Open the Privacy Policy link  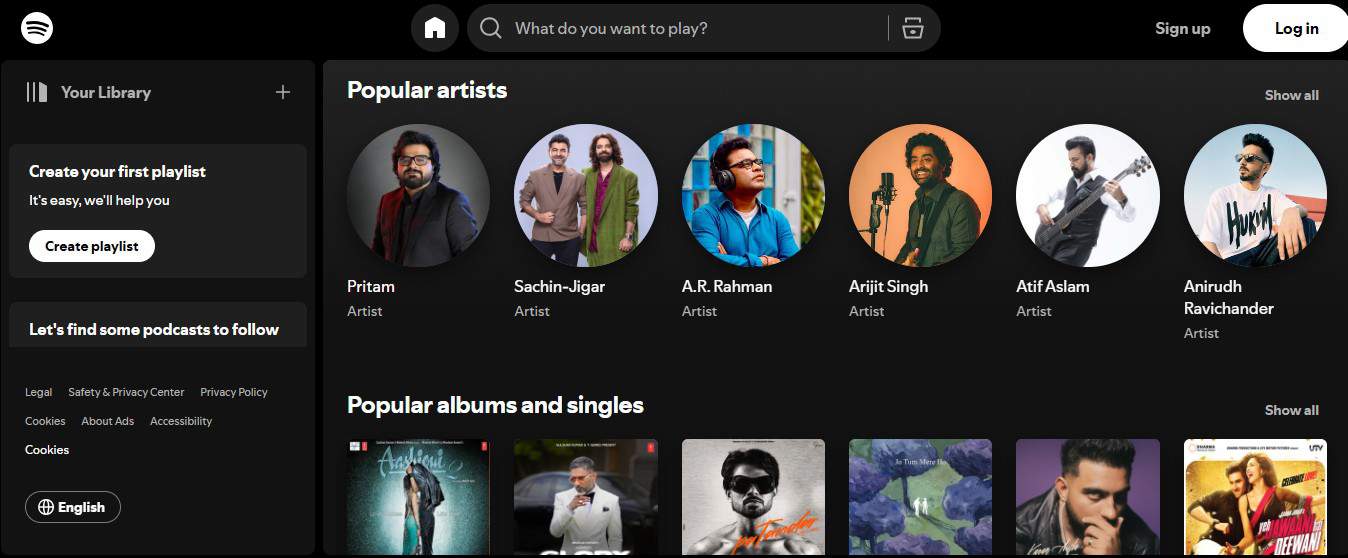[234, 392]
